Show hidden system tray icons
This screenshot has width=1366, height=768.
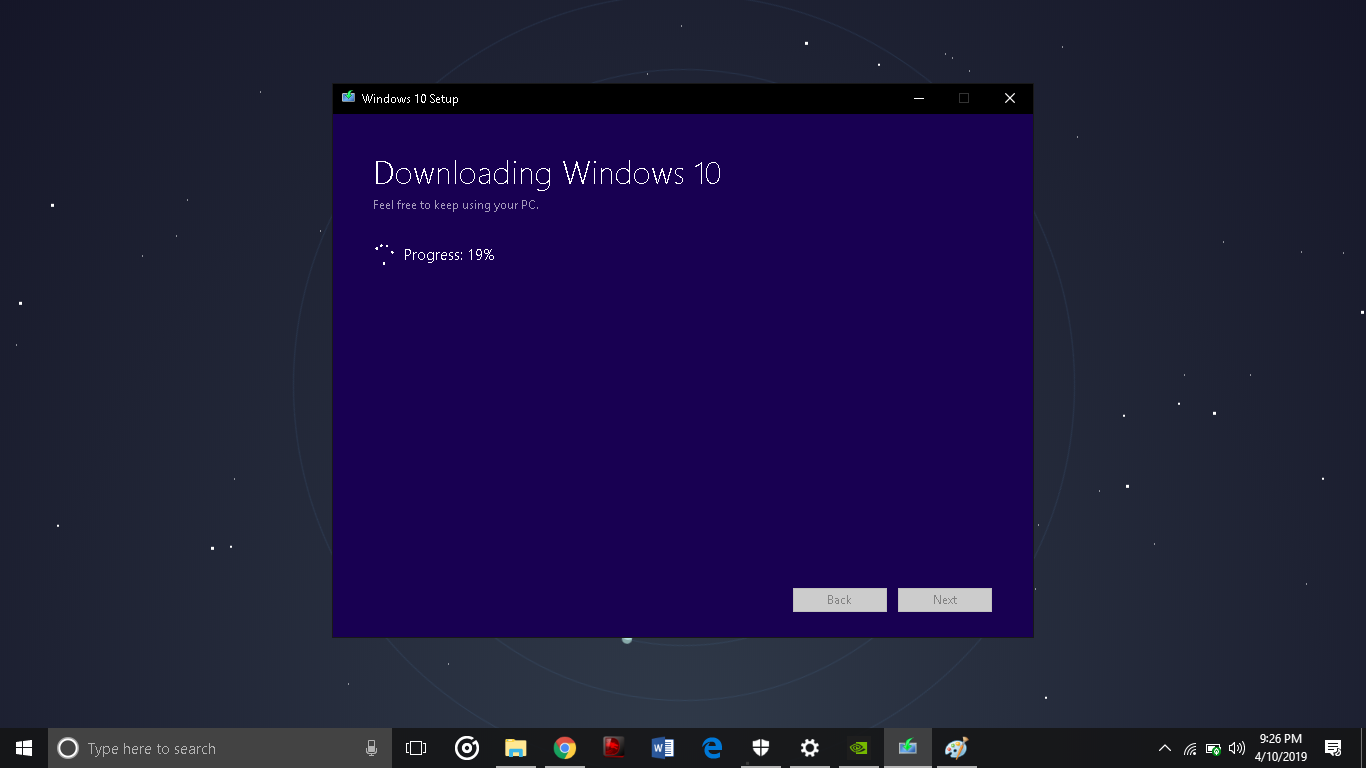click(1165, 748)
